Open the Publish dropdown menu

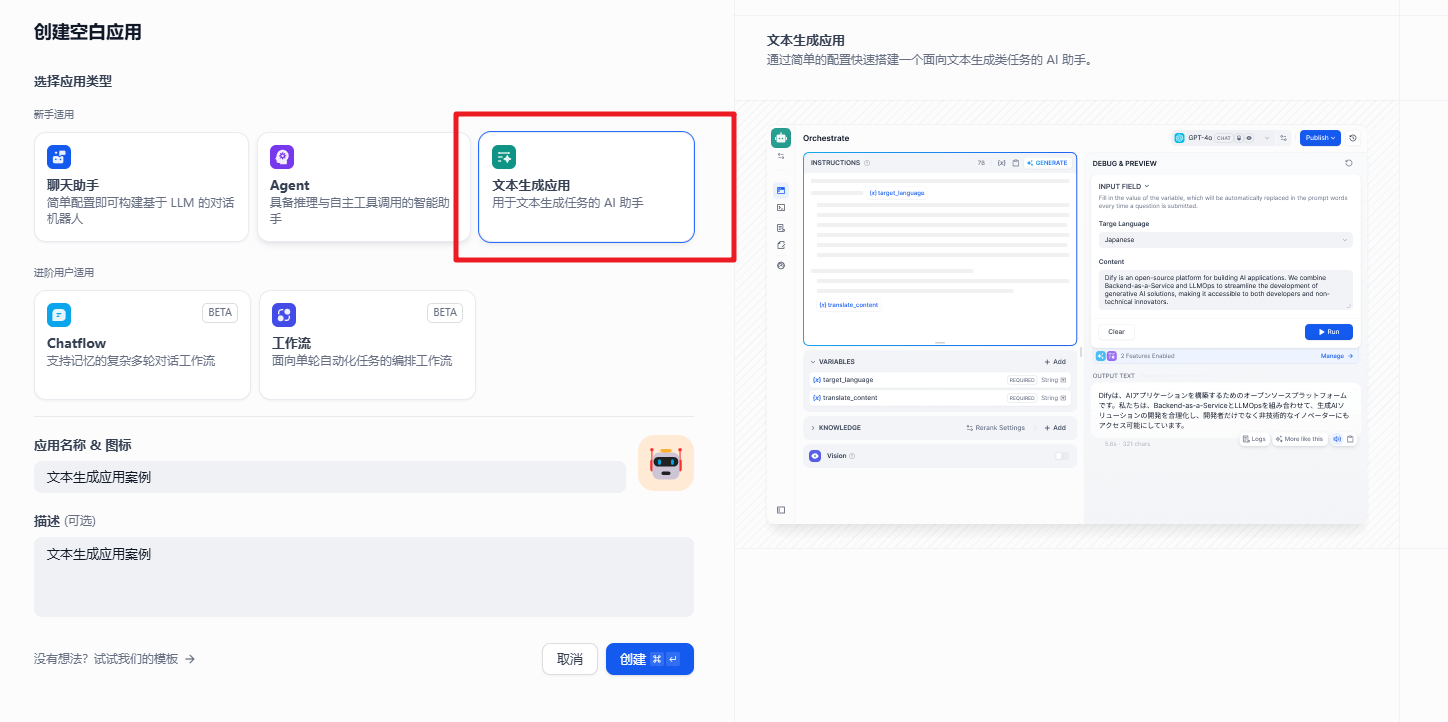point(1320,138)
